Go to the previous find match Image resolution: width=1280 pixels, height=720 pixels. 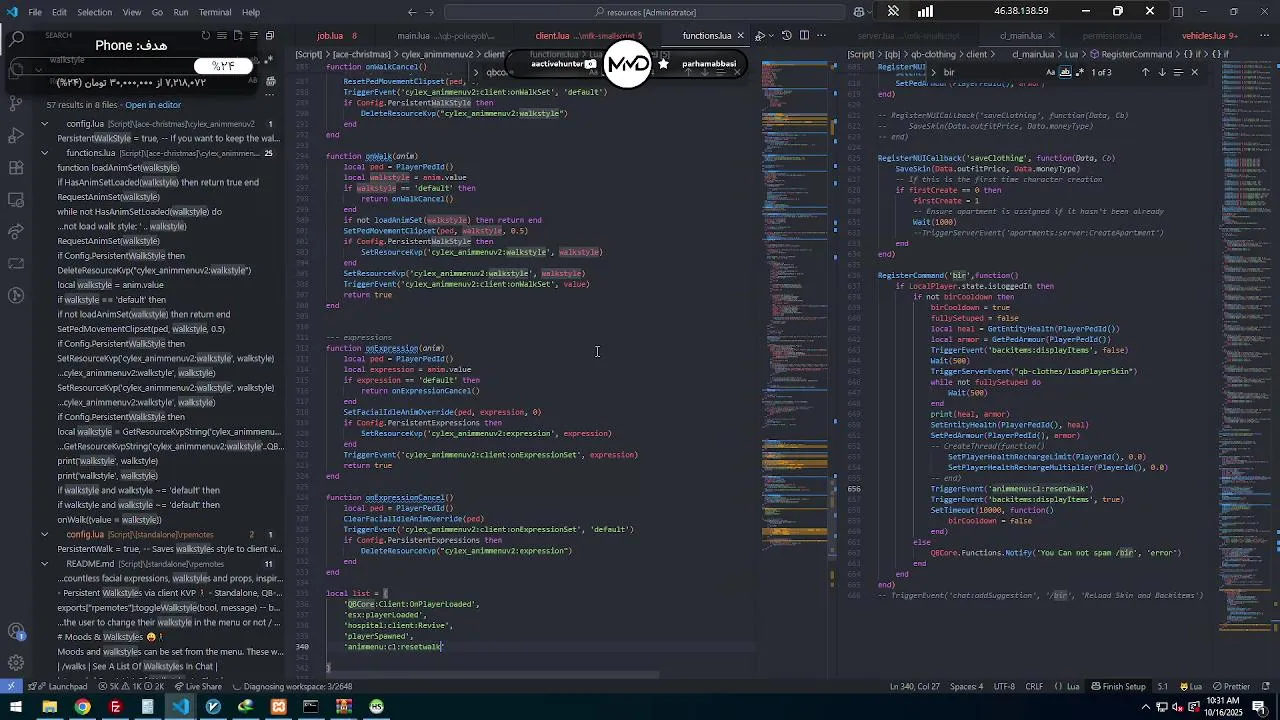pos(1146,72)
